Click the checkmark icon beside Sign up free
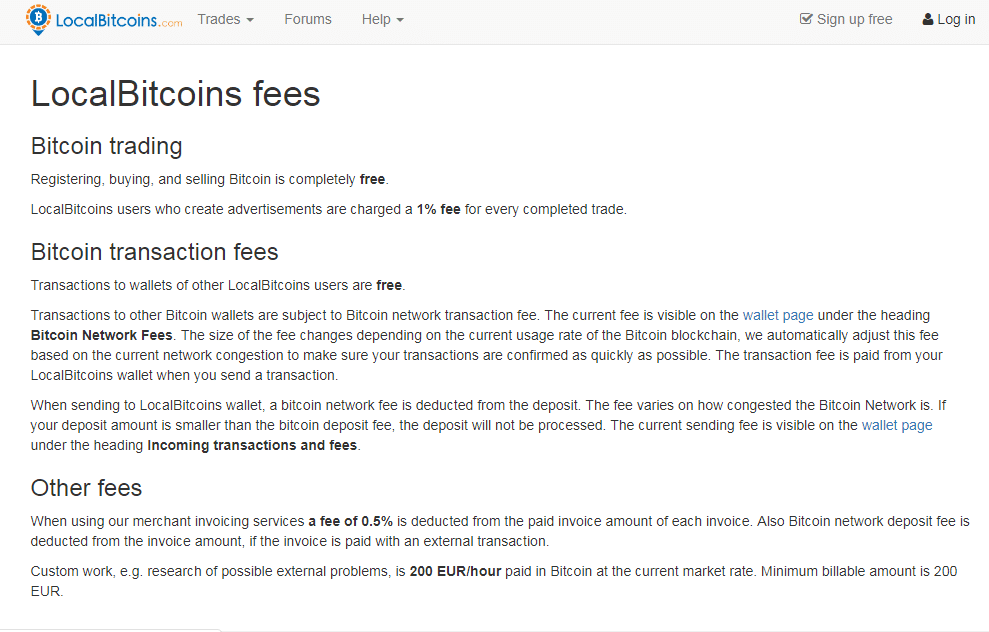Viewport: 989px width, 632px height. tap(805, 19)
